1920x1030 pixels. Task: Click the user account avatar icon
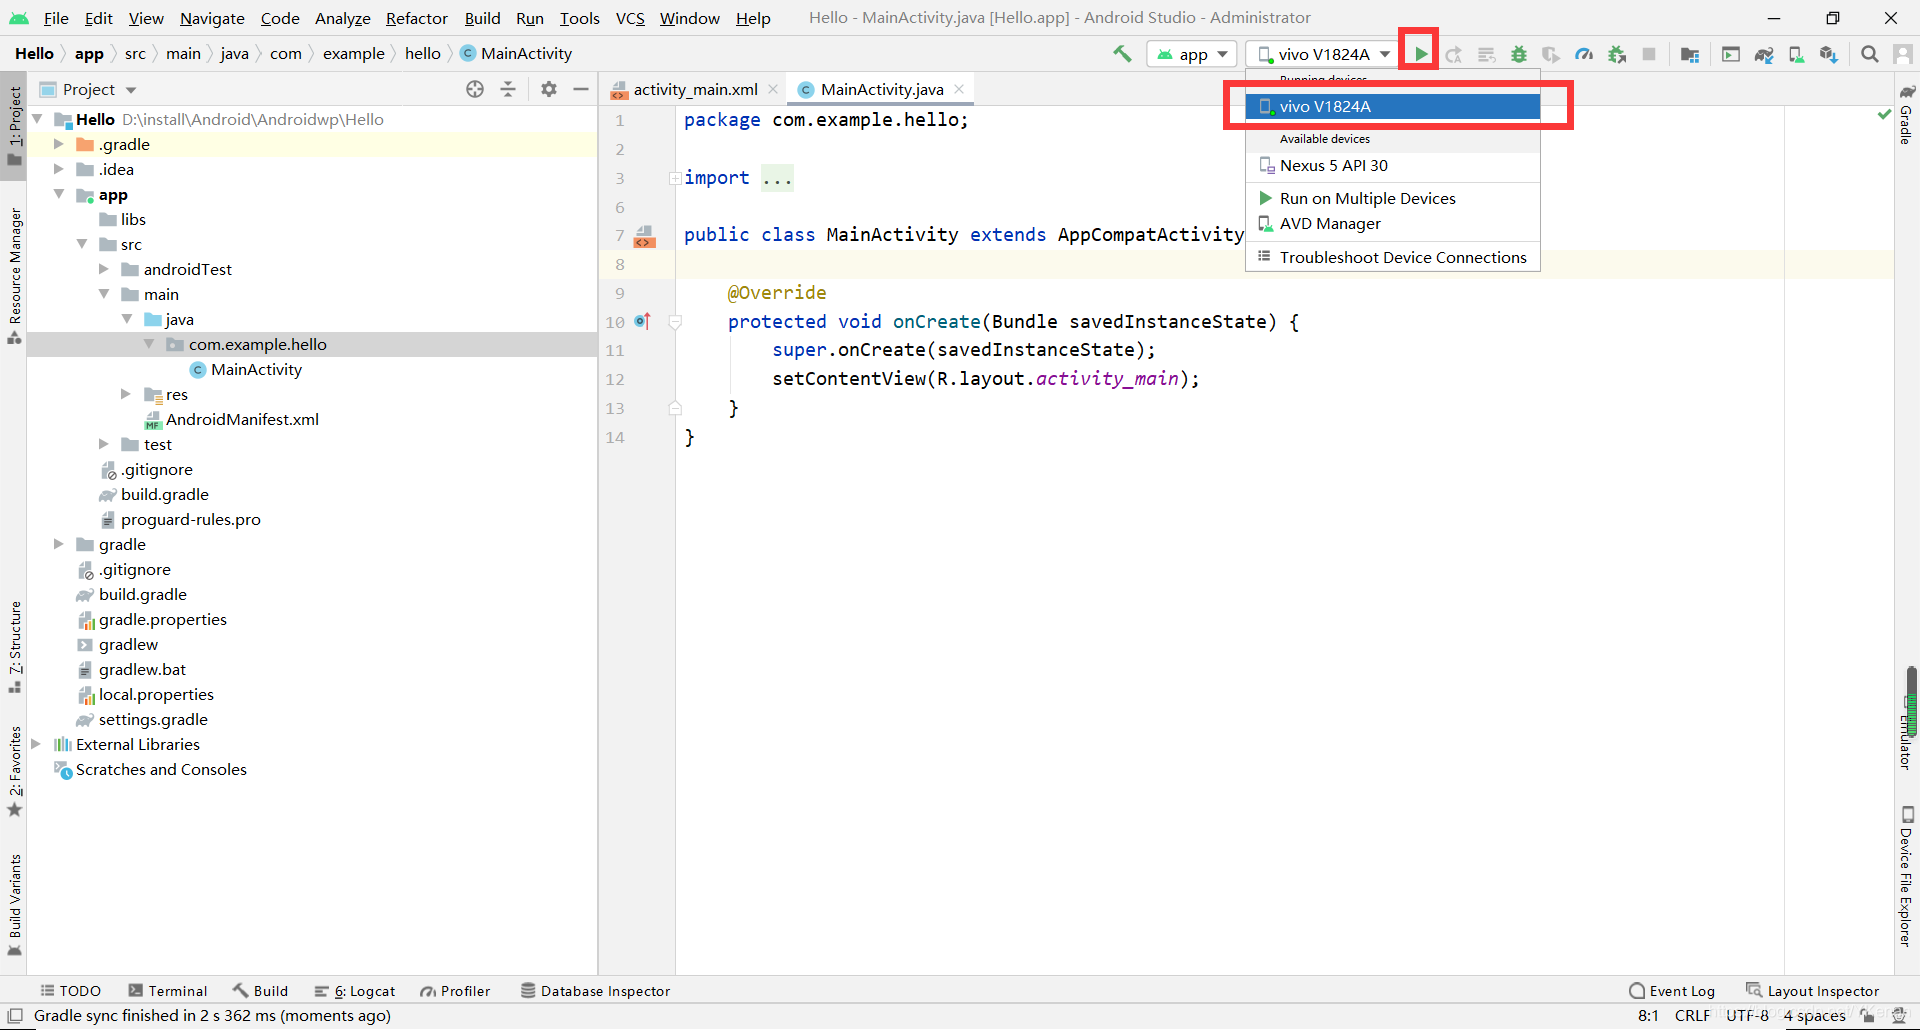click(x=1902, y=54)
